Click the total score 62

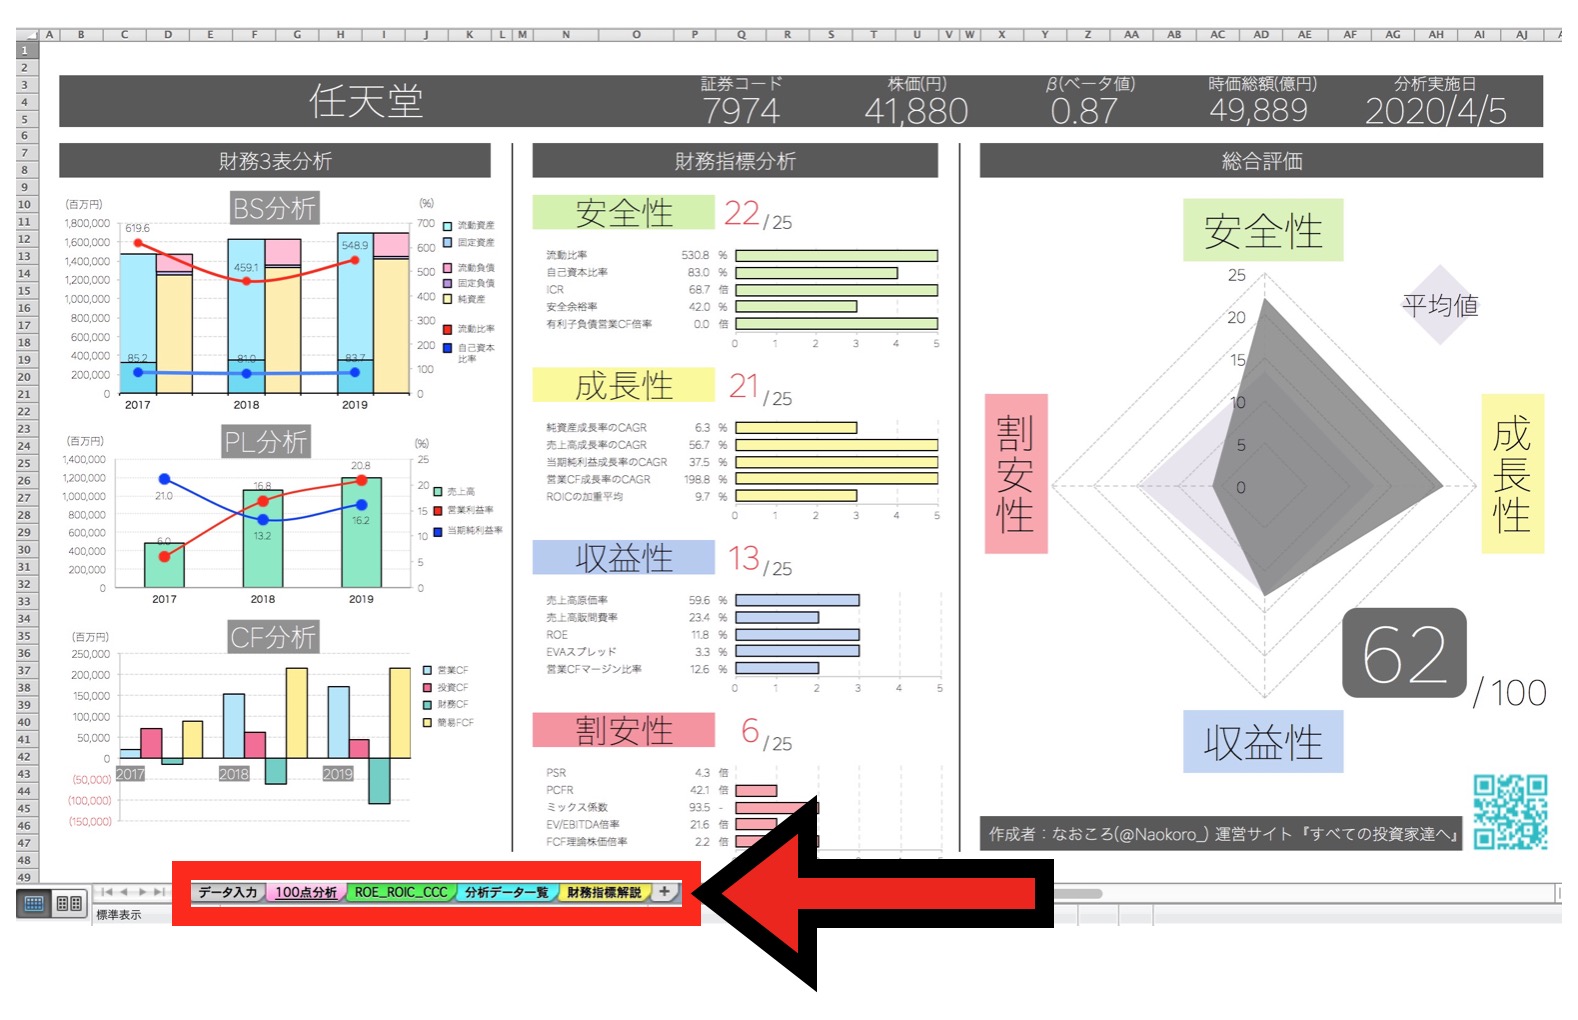[1404, 654]
